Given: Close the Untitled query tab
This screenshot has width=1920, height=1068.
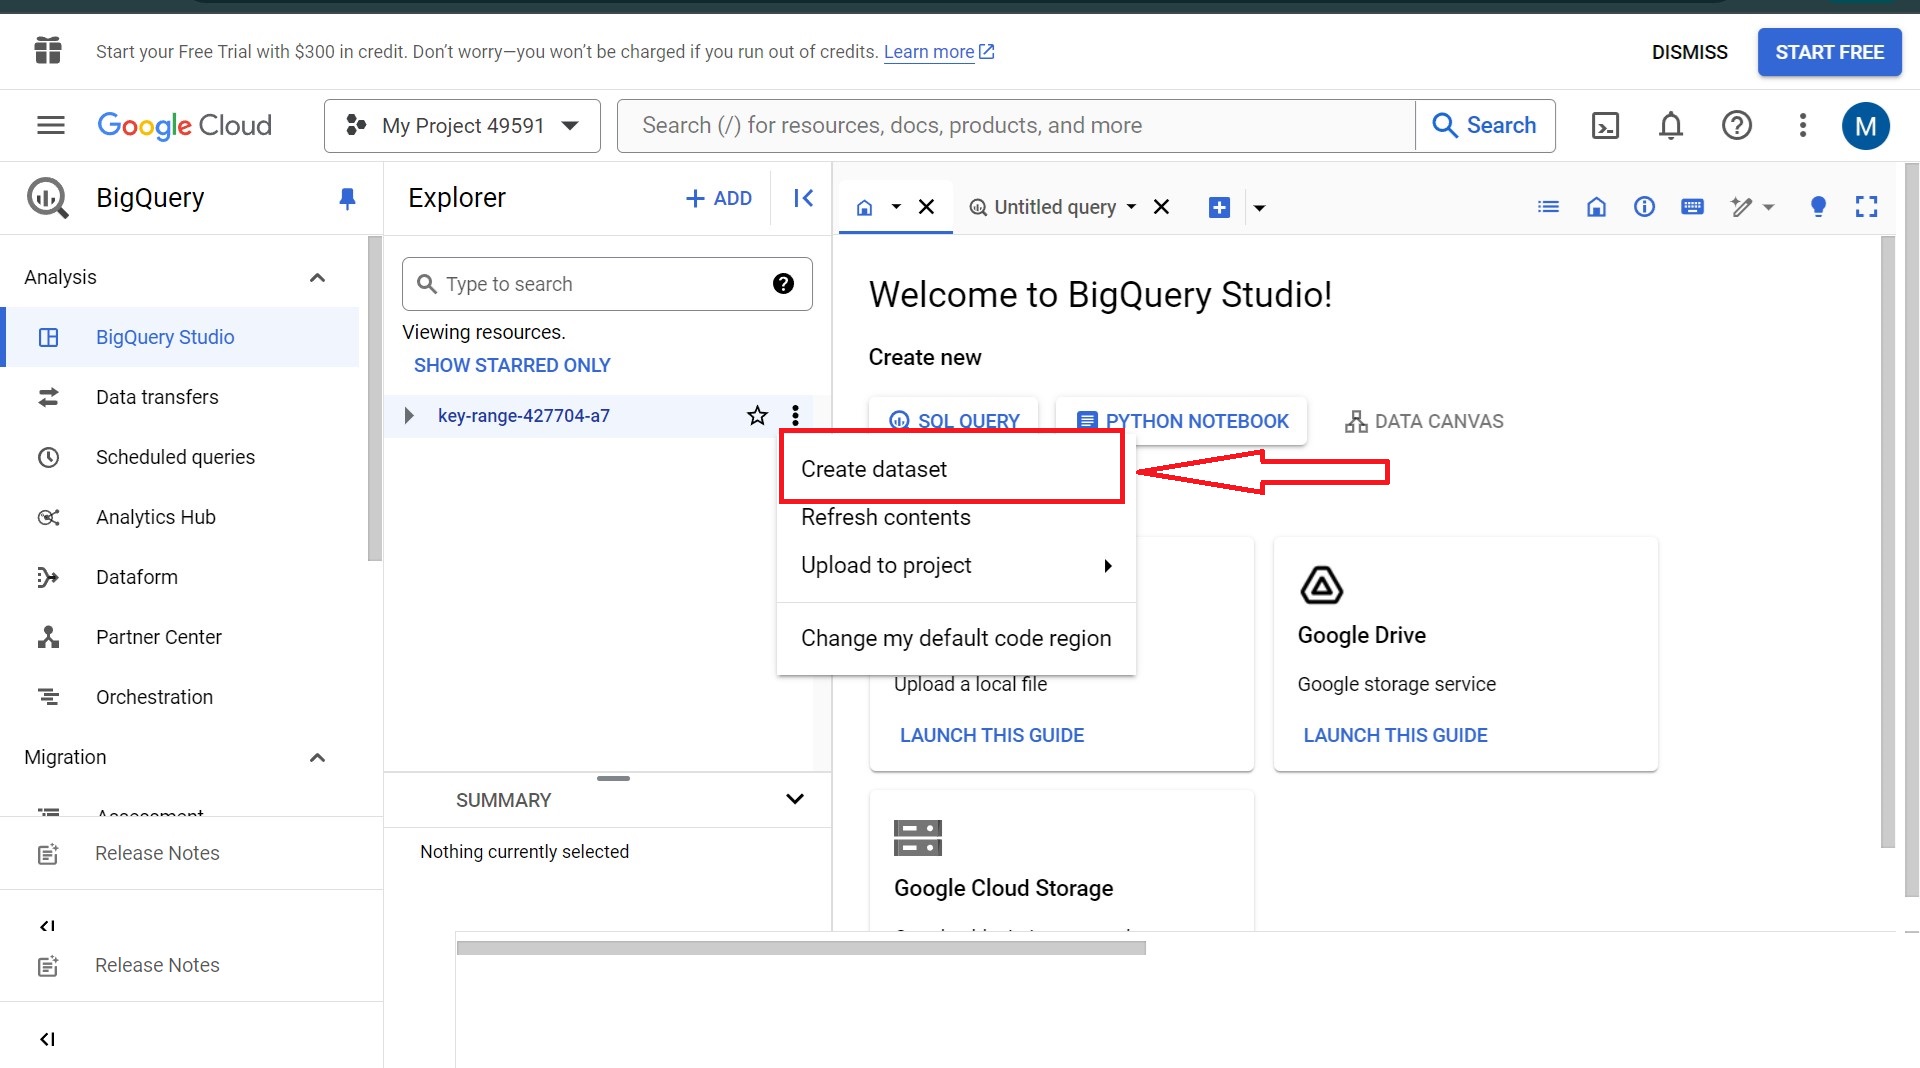Looking at the screenshot, I should click(1161, 207).
